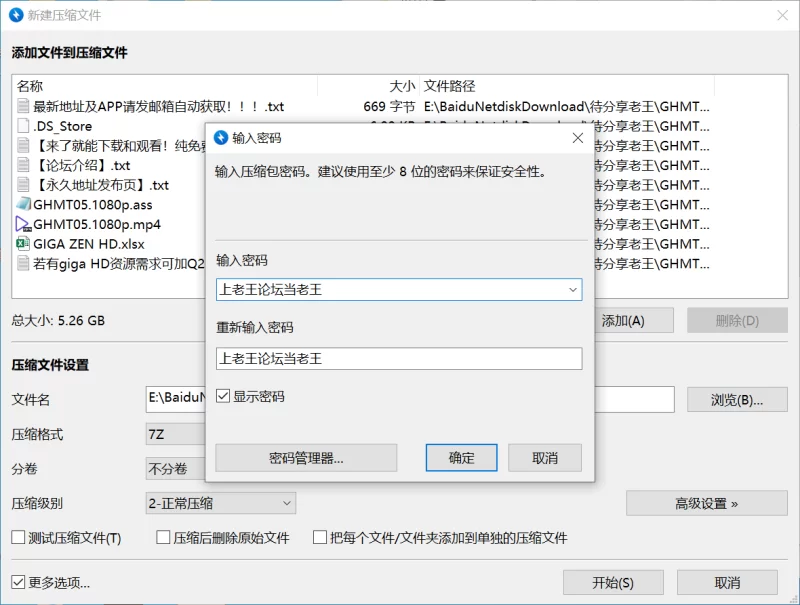Click 取消 in the password dialog

[545, 458]
